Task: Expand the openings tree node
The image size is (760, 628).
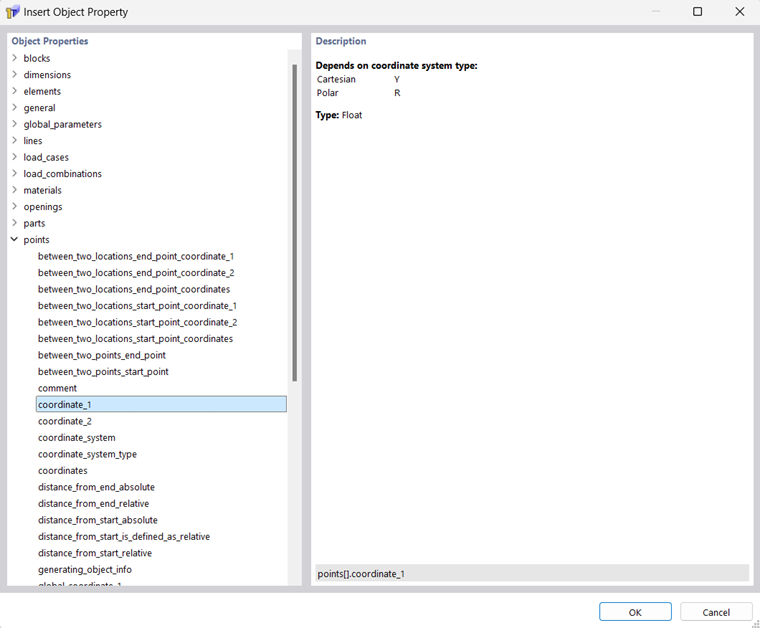Action: click(15, 206)
